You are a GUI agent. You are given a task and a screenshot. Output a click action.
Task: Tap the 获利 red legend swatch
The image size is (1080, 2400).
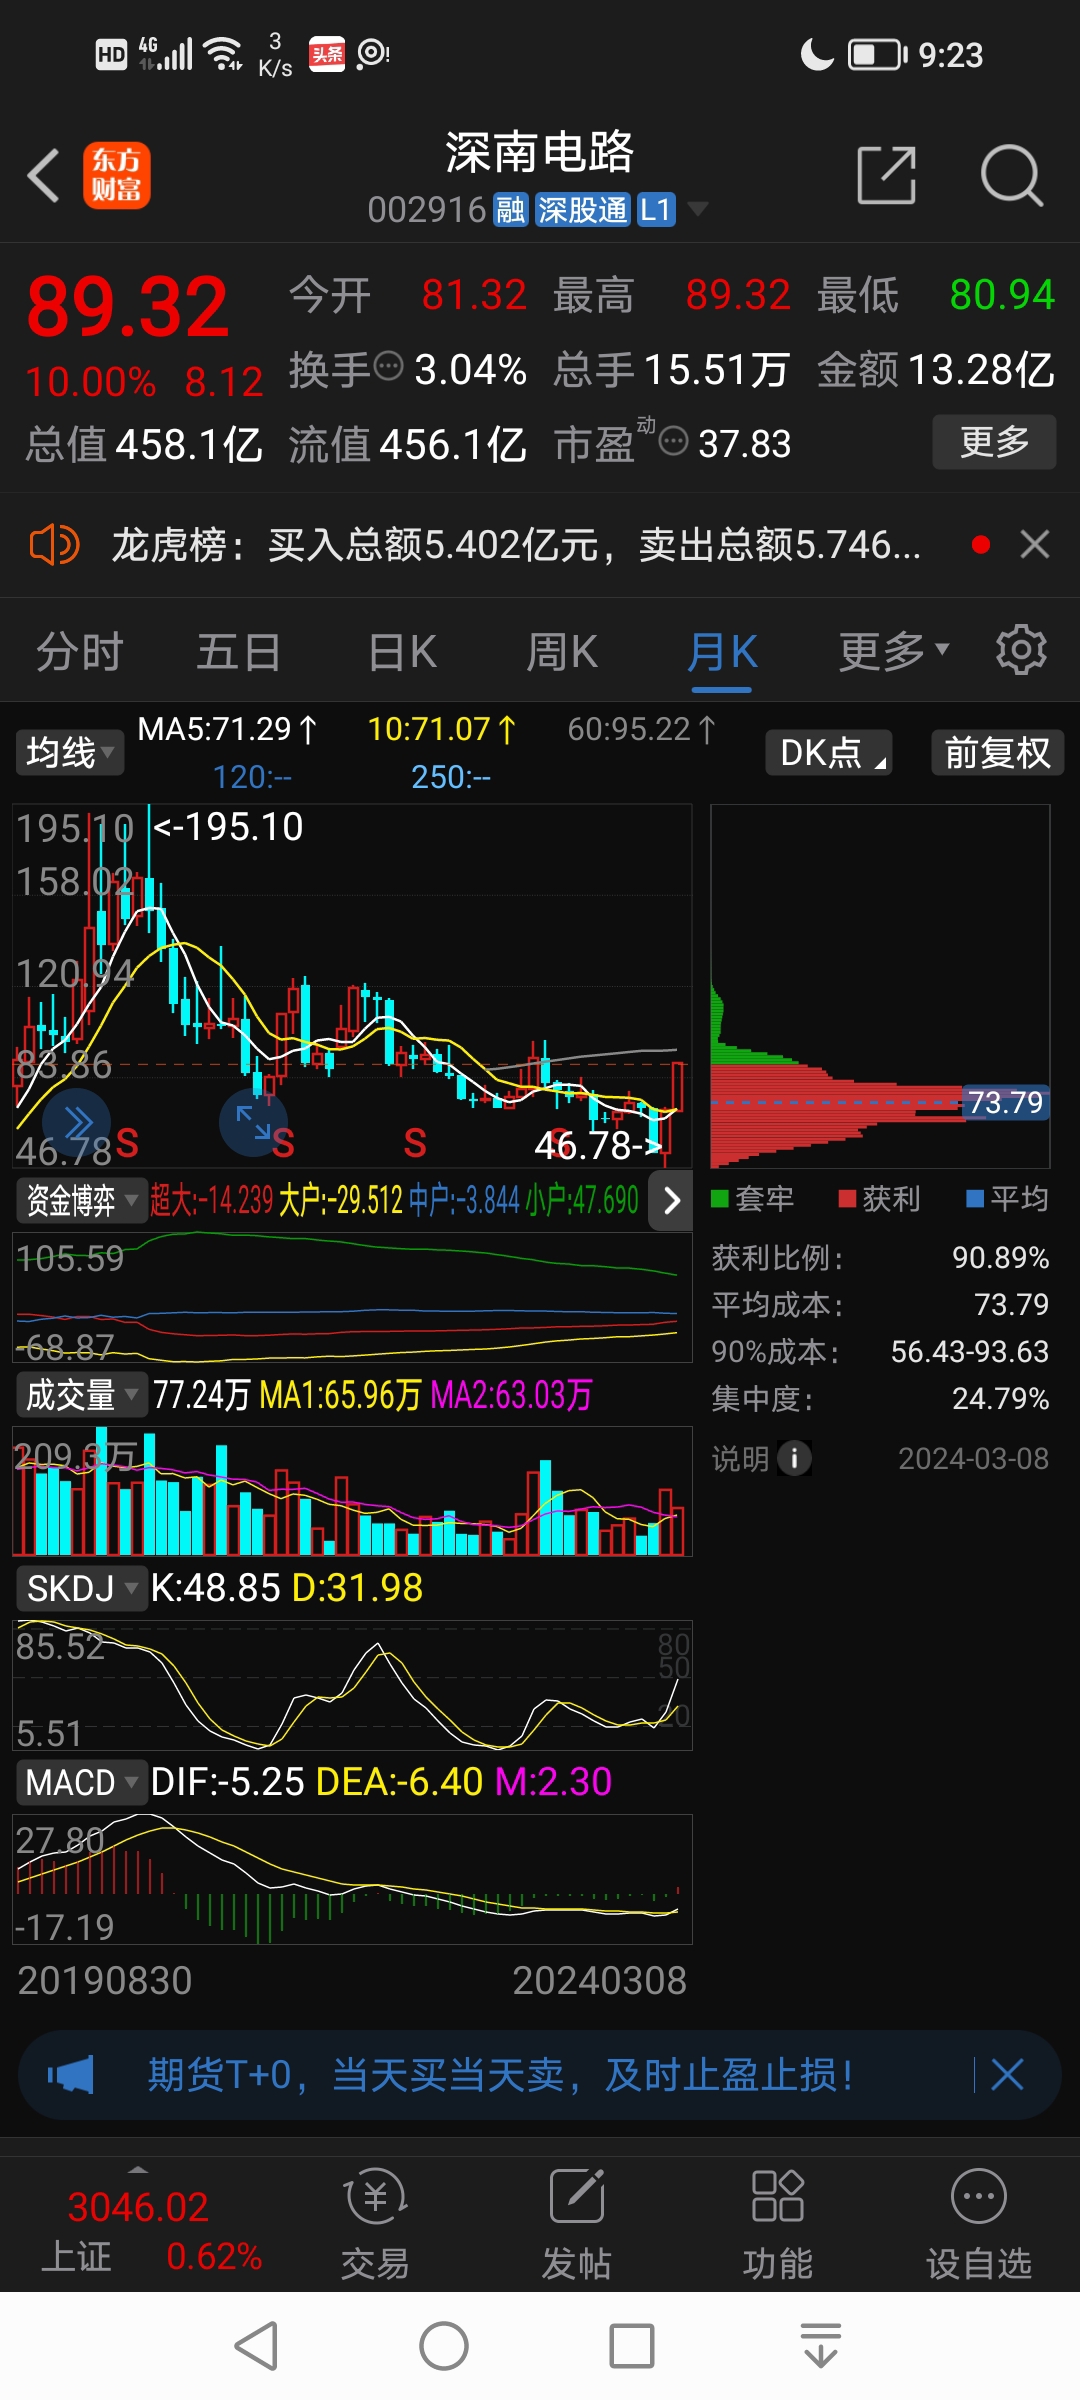(x=847, y=1199)
